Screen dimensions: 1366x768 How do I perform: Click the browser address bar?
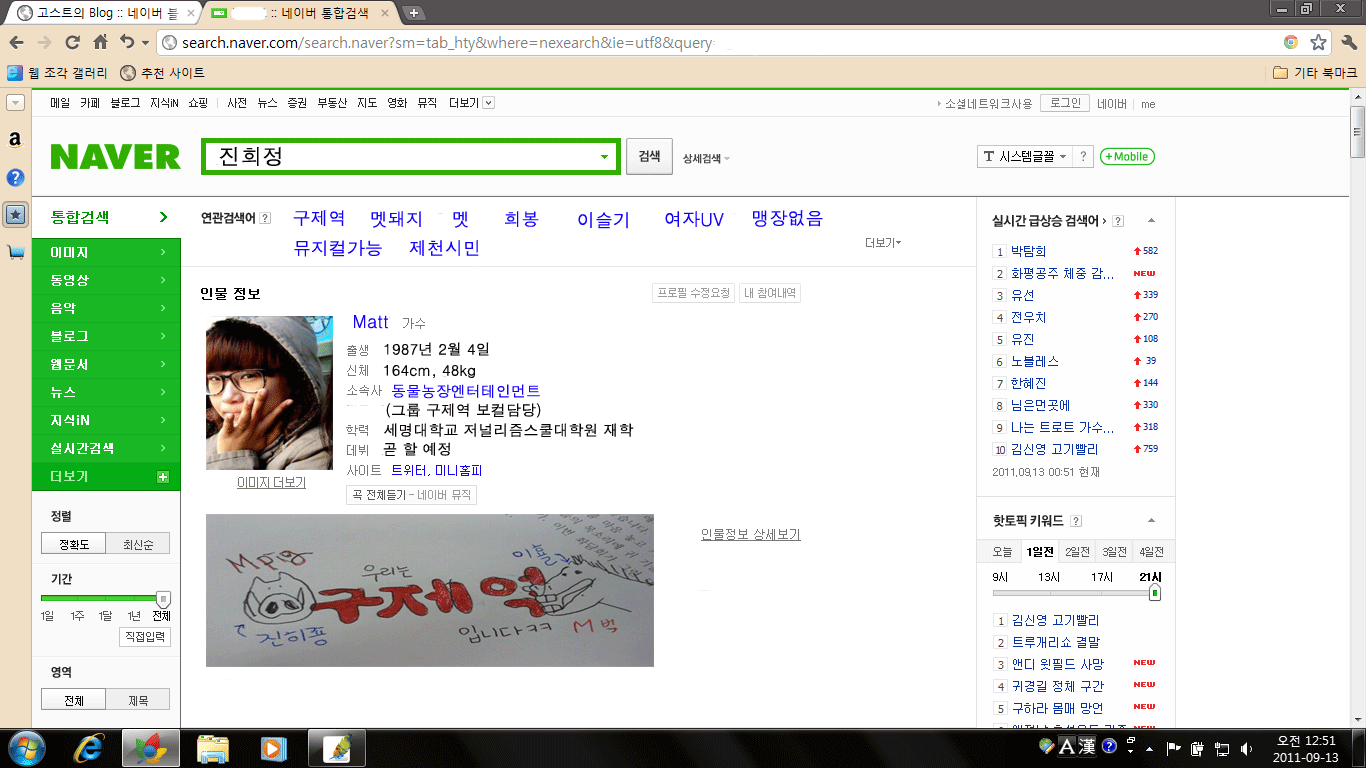click(720, 42)
